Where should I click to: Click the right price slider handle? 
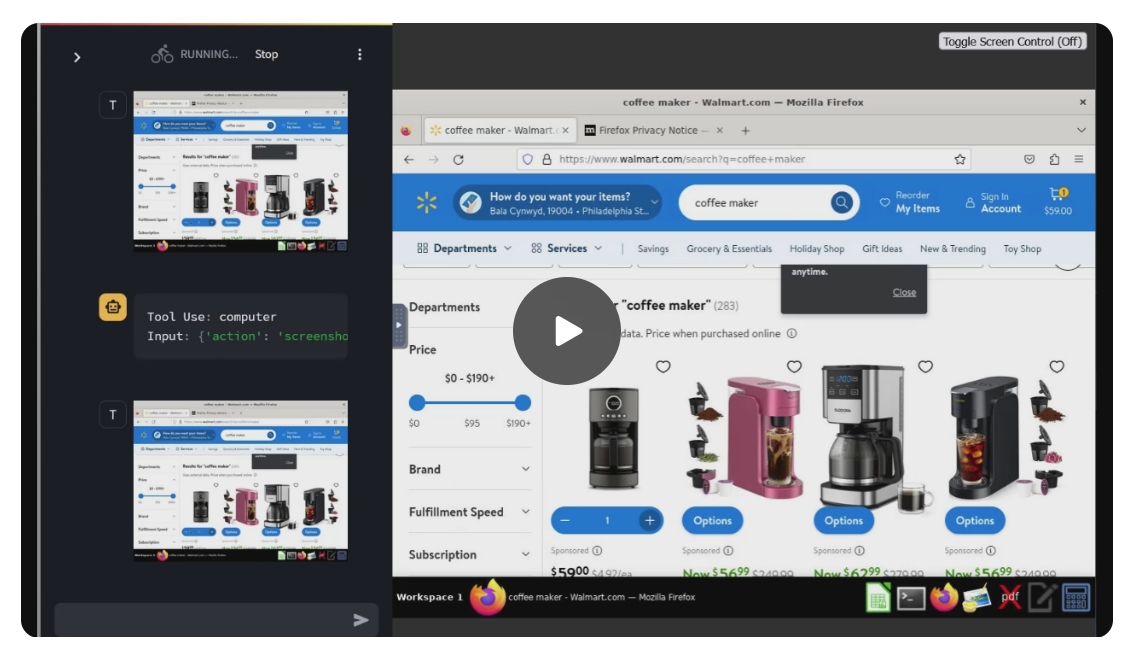pyautogui.click(x=522, y=403)
